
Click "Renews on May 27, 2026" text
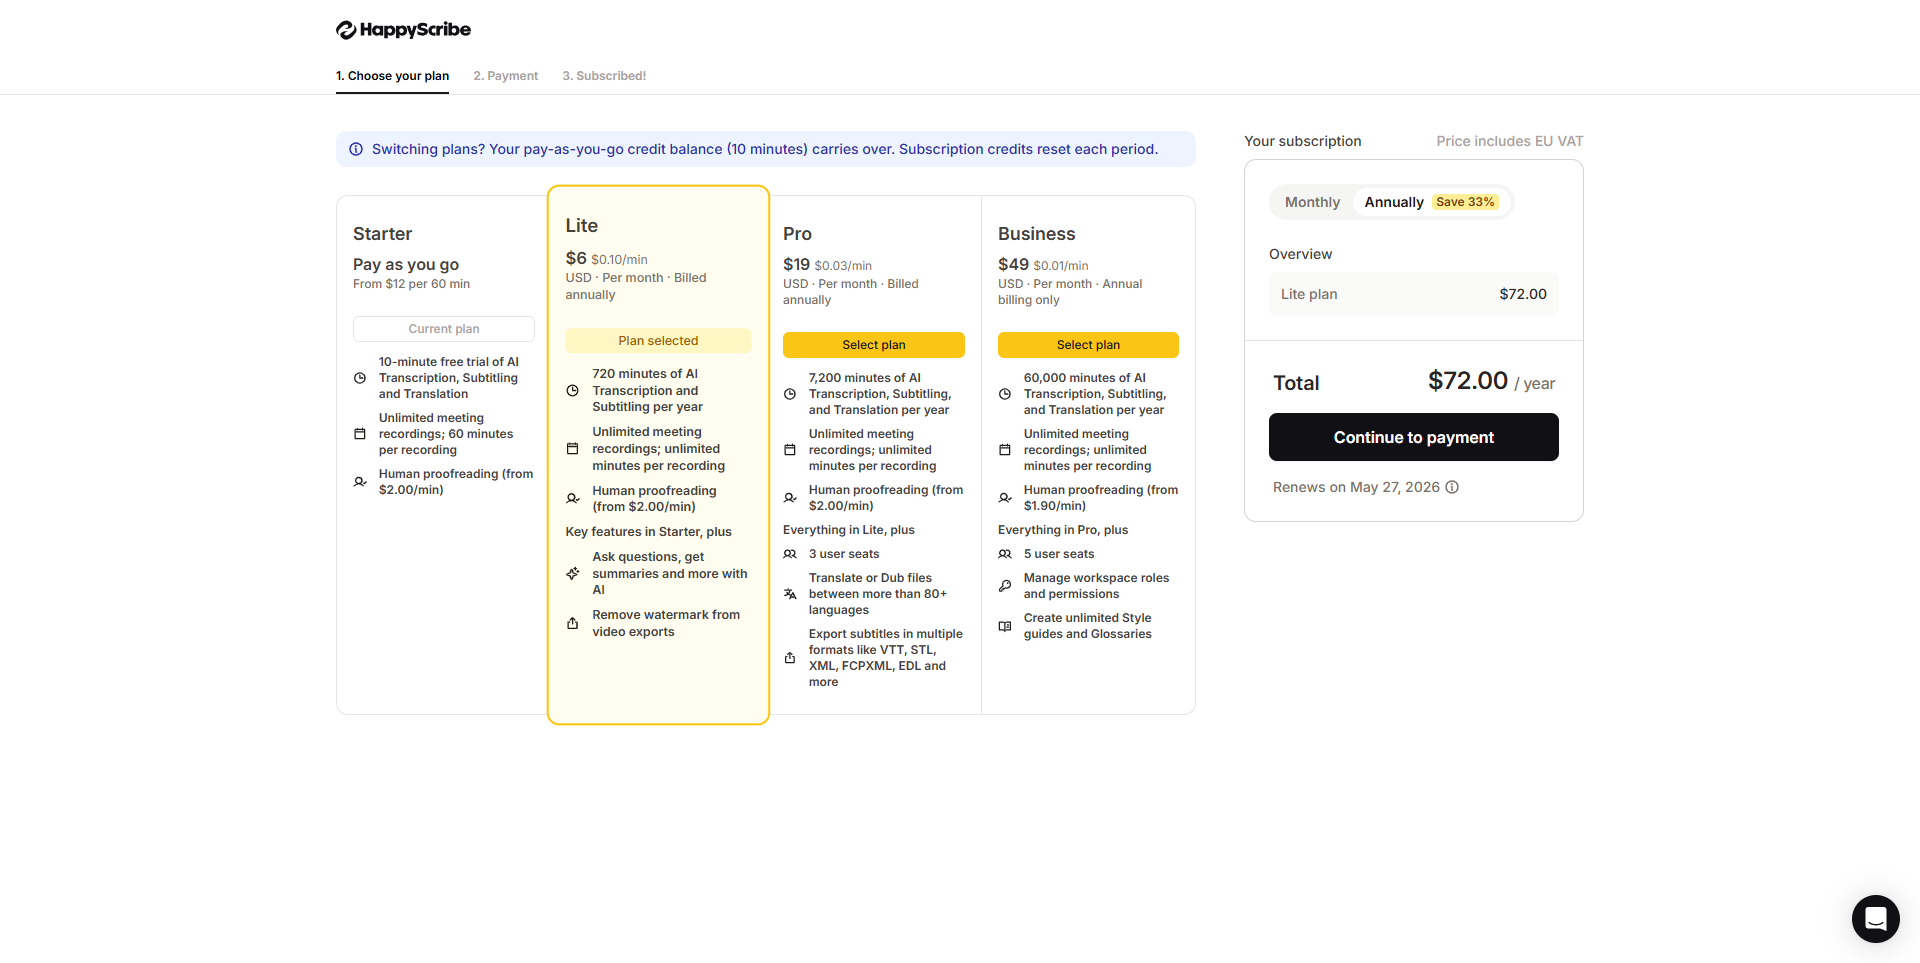(1356, 487)
